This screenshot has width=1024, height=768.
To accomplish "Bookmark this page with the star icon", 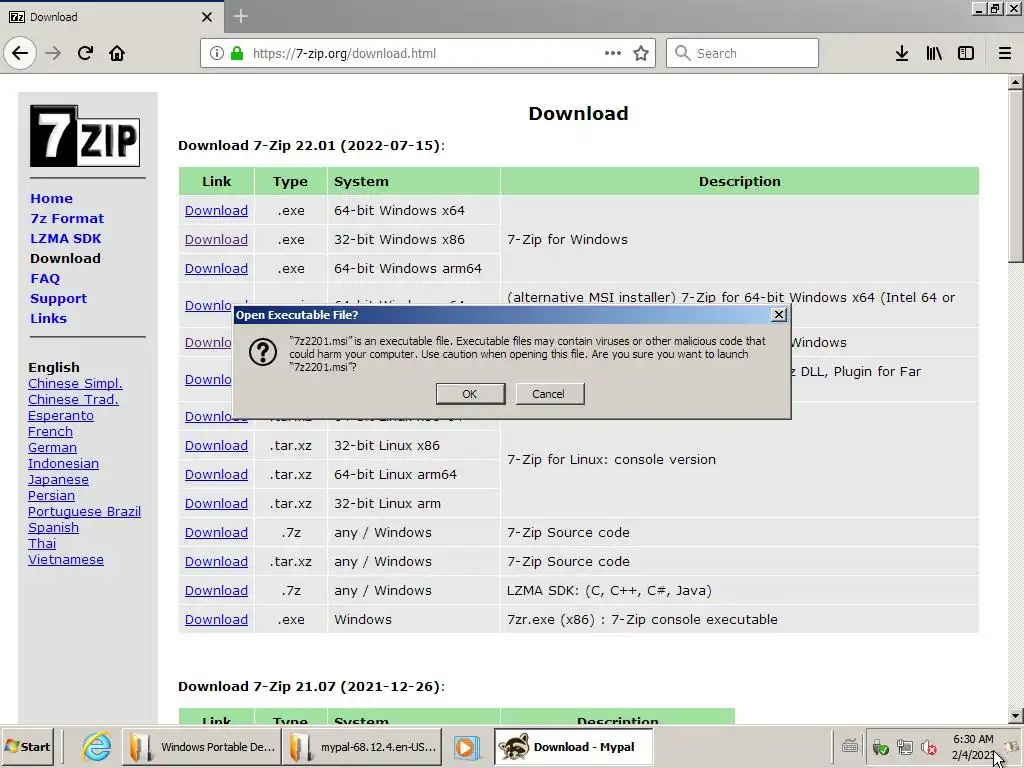I will (x=641, y=53).
